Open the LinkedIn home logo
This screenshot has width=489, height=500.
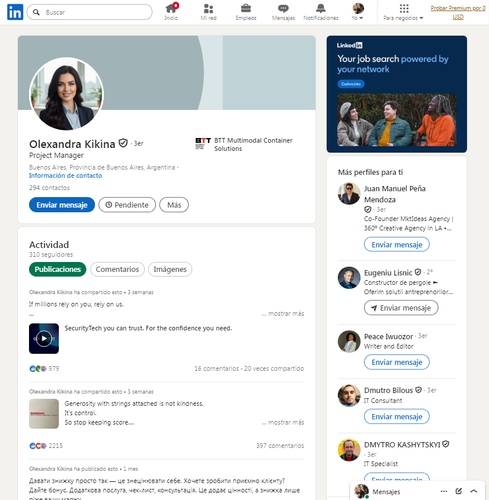pos(15,12)
